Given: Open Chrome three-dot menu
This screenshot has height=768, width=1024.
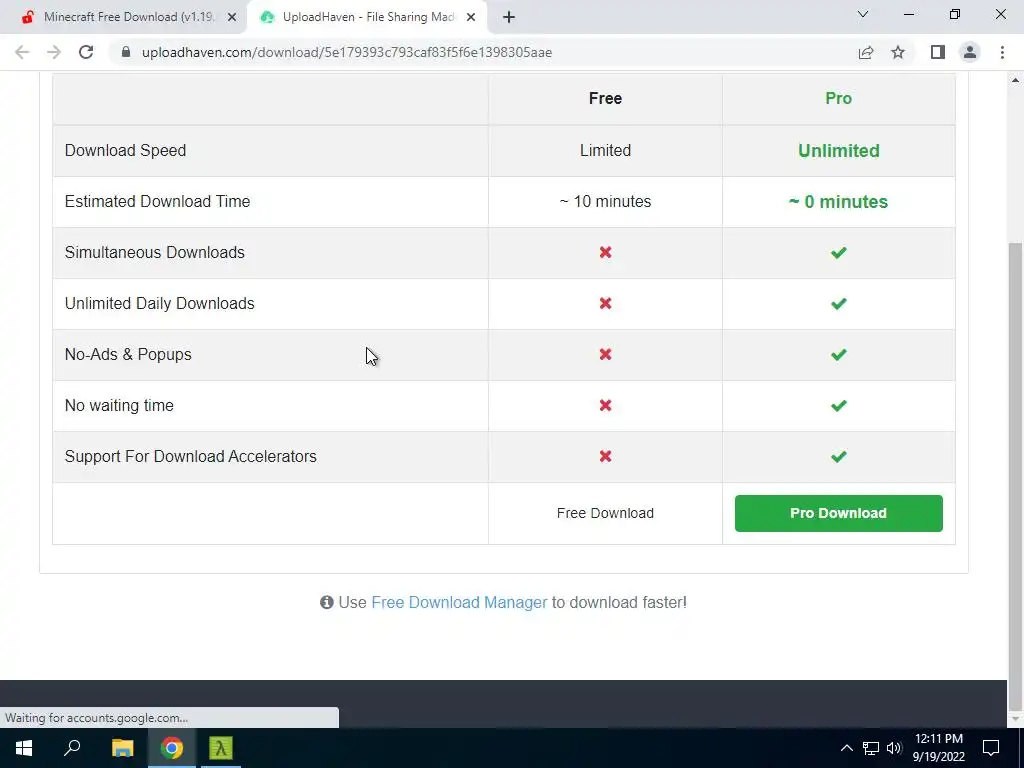Looking at the screenshot, I should click(x=1002, y=52).
